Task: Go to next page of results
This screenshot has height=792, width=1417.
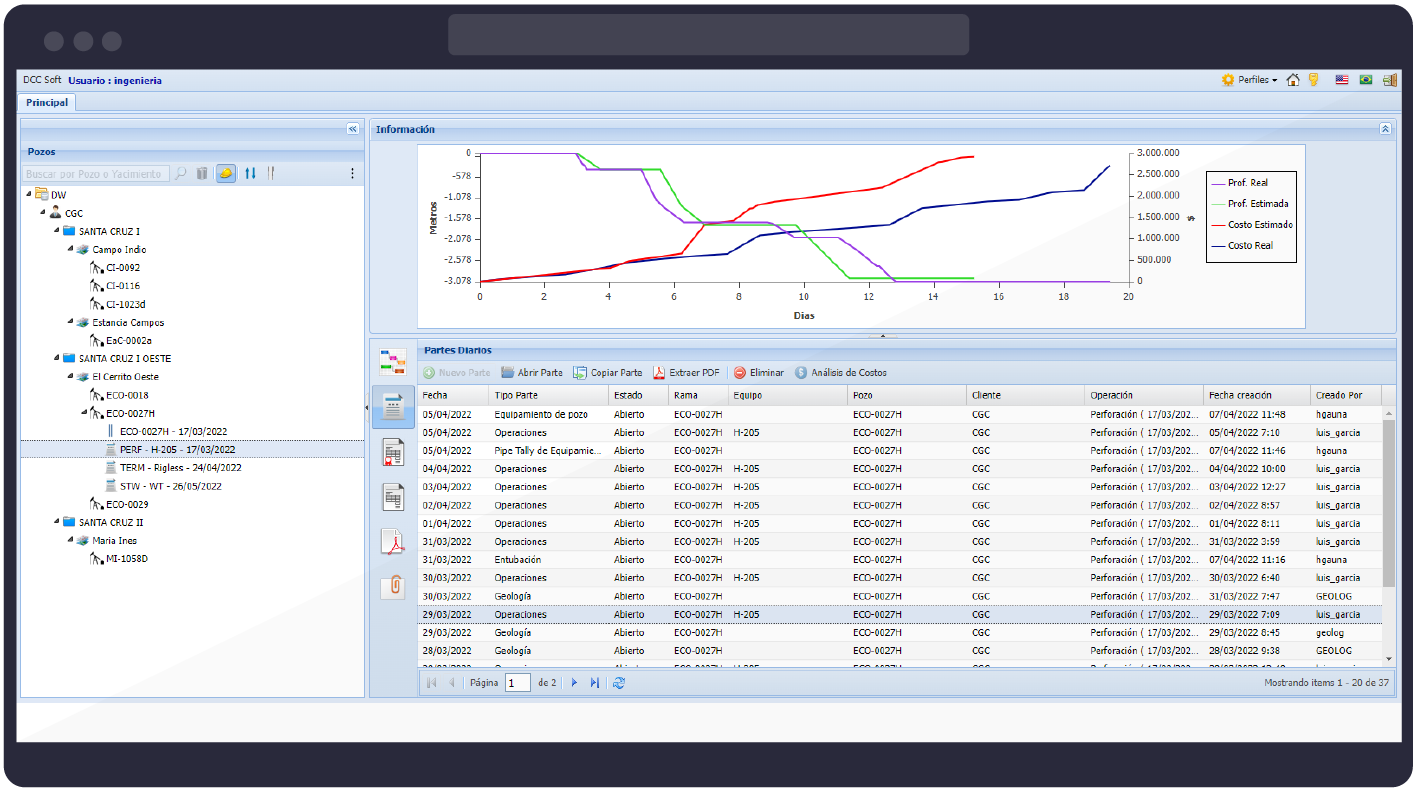Action: tap(574, 682)
